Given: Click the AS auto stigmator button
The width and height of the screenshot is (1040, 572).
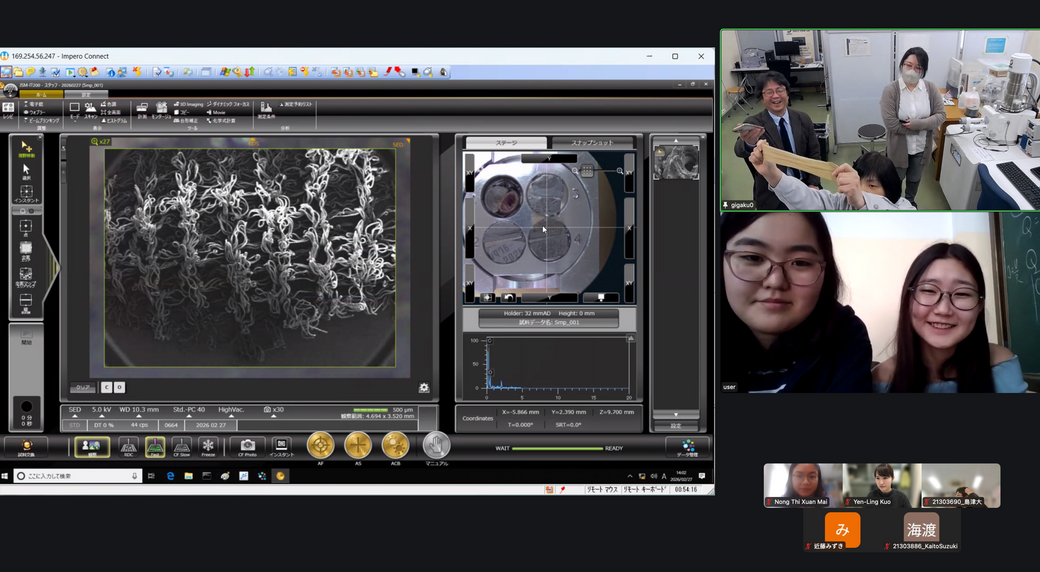Looking at the screenshot, I should pyautogui.click(x=358, y=445).
